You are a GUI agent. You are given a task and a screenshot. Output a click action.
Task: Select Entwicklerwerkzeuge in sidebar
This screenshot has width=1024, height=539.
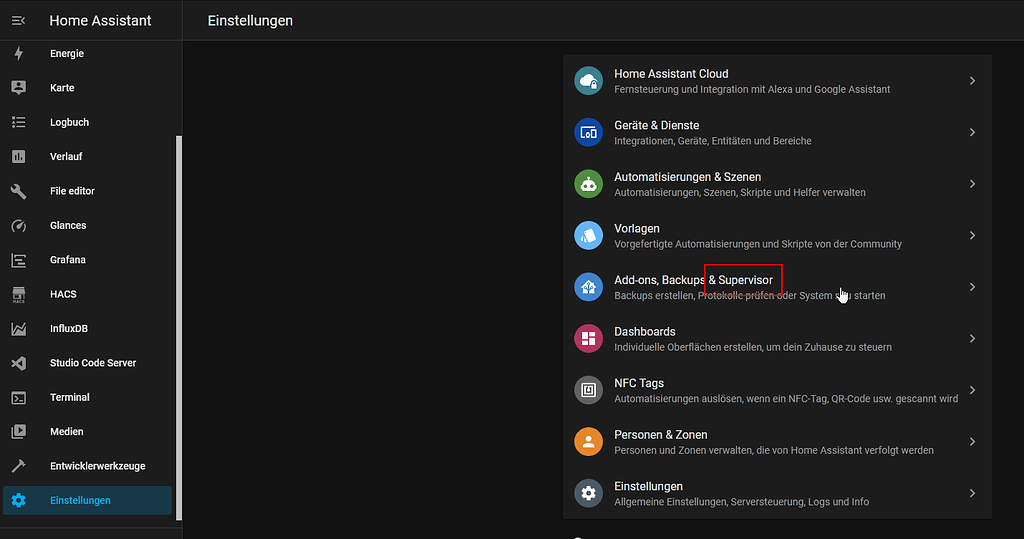(x=87, y=466)
